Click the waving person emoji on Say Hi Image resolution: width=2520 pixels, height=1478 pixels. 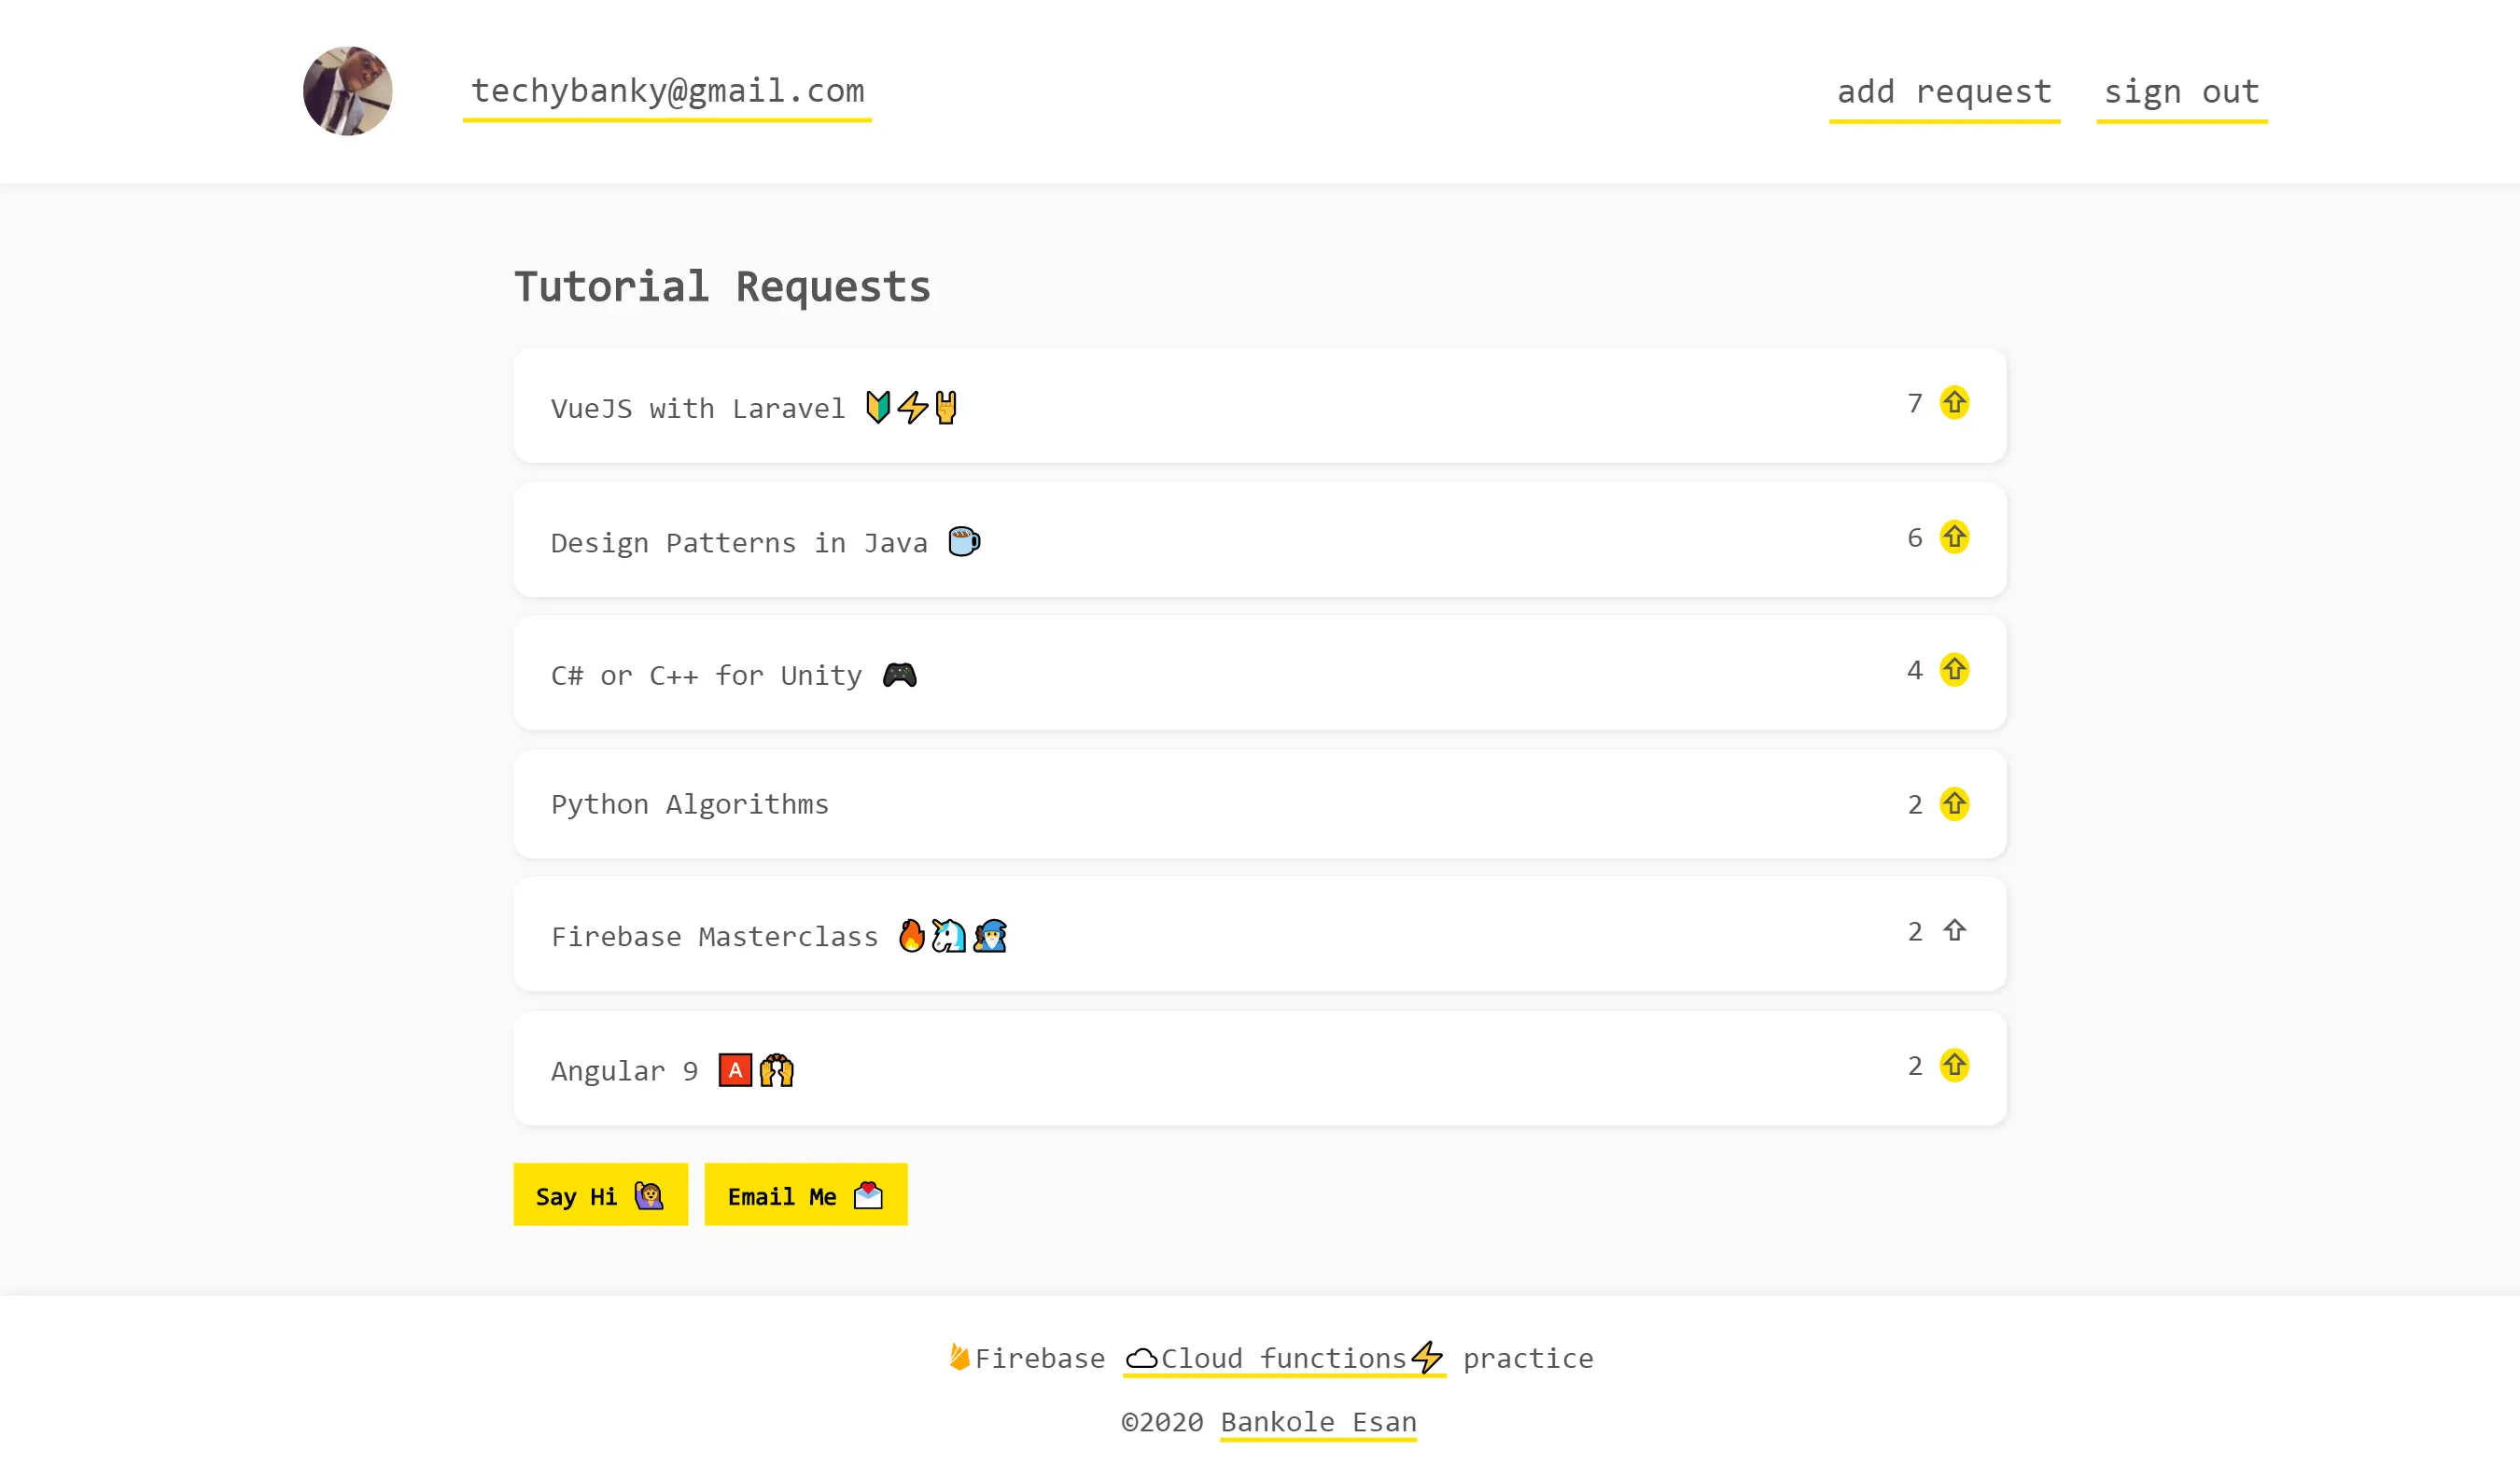coord(649,1195)
